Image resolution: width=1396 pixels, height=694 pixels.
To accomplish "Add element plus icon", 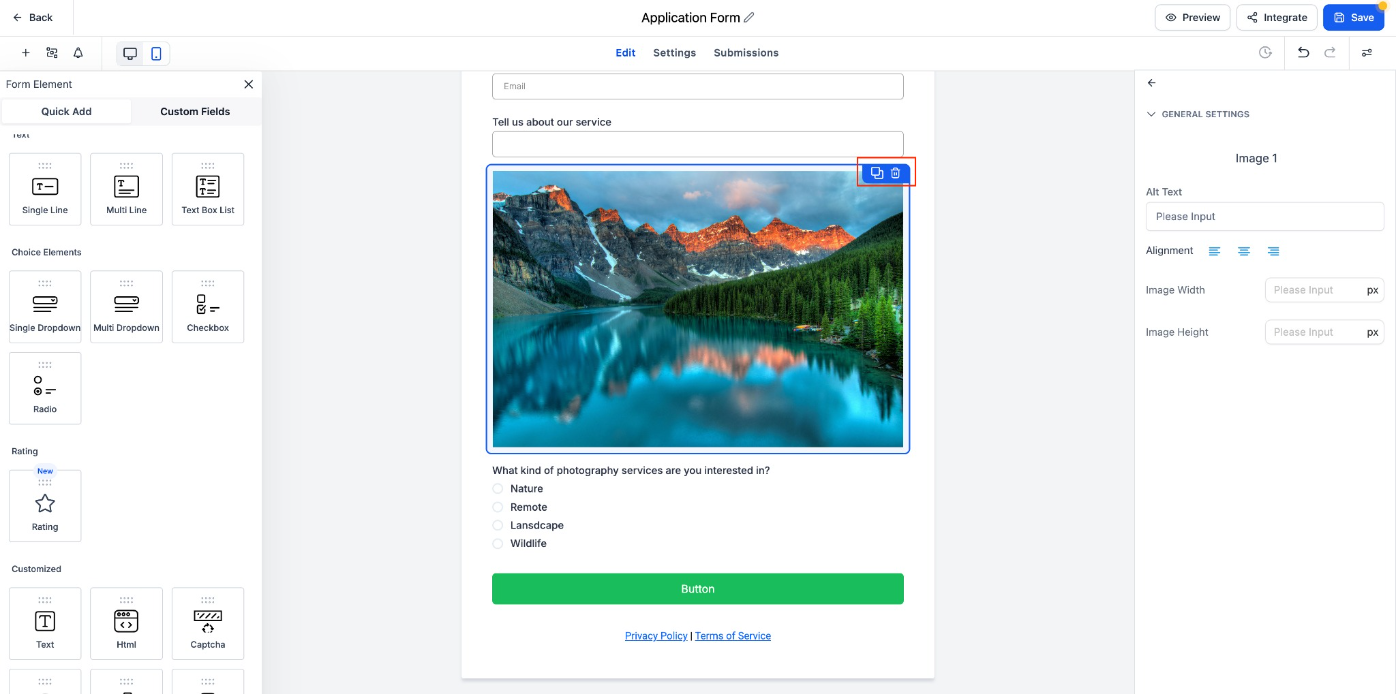I will pyautogui.click(x=25, y=53).
